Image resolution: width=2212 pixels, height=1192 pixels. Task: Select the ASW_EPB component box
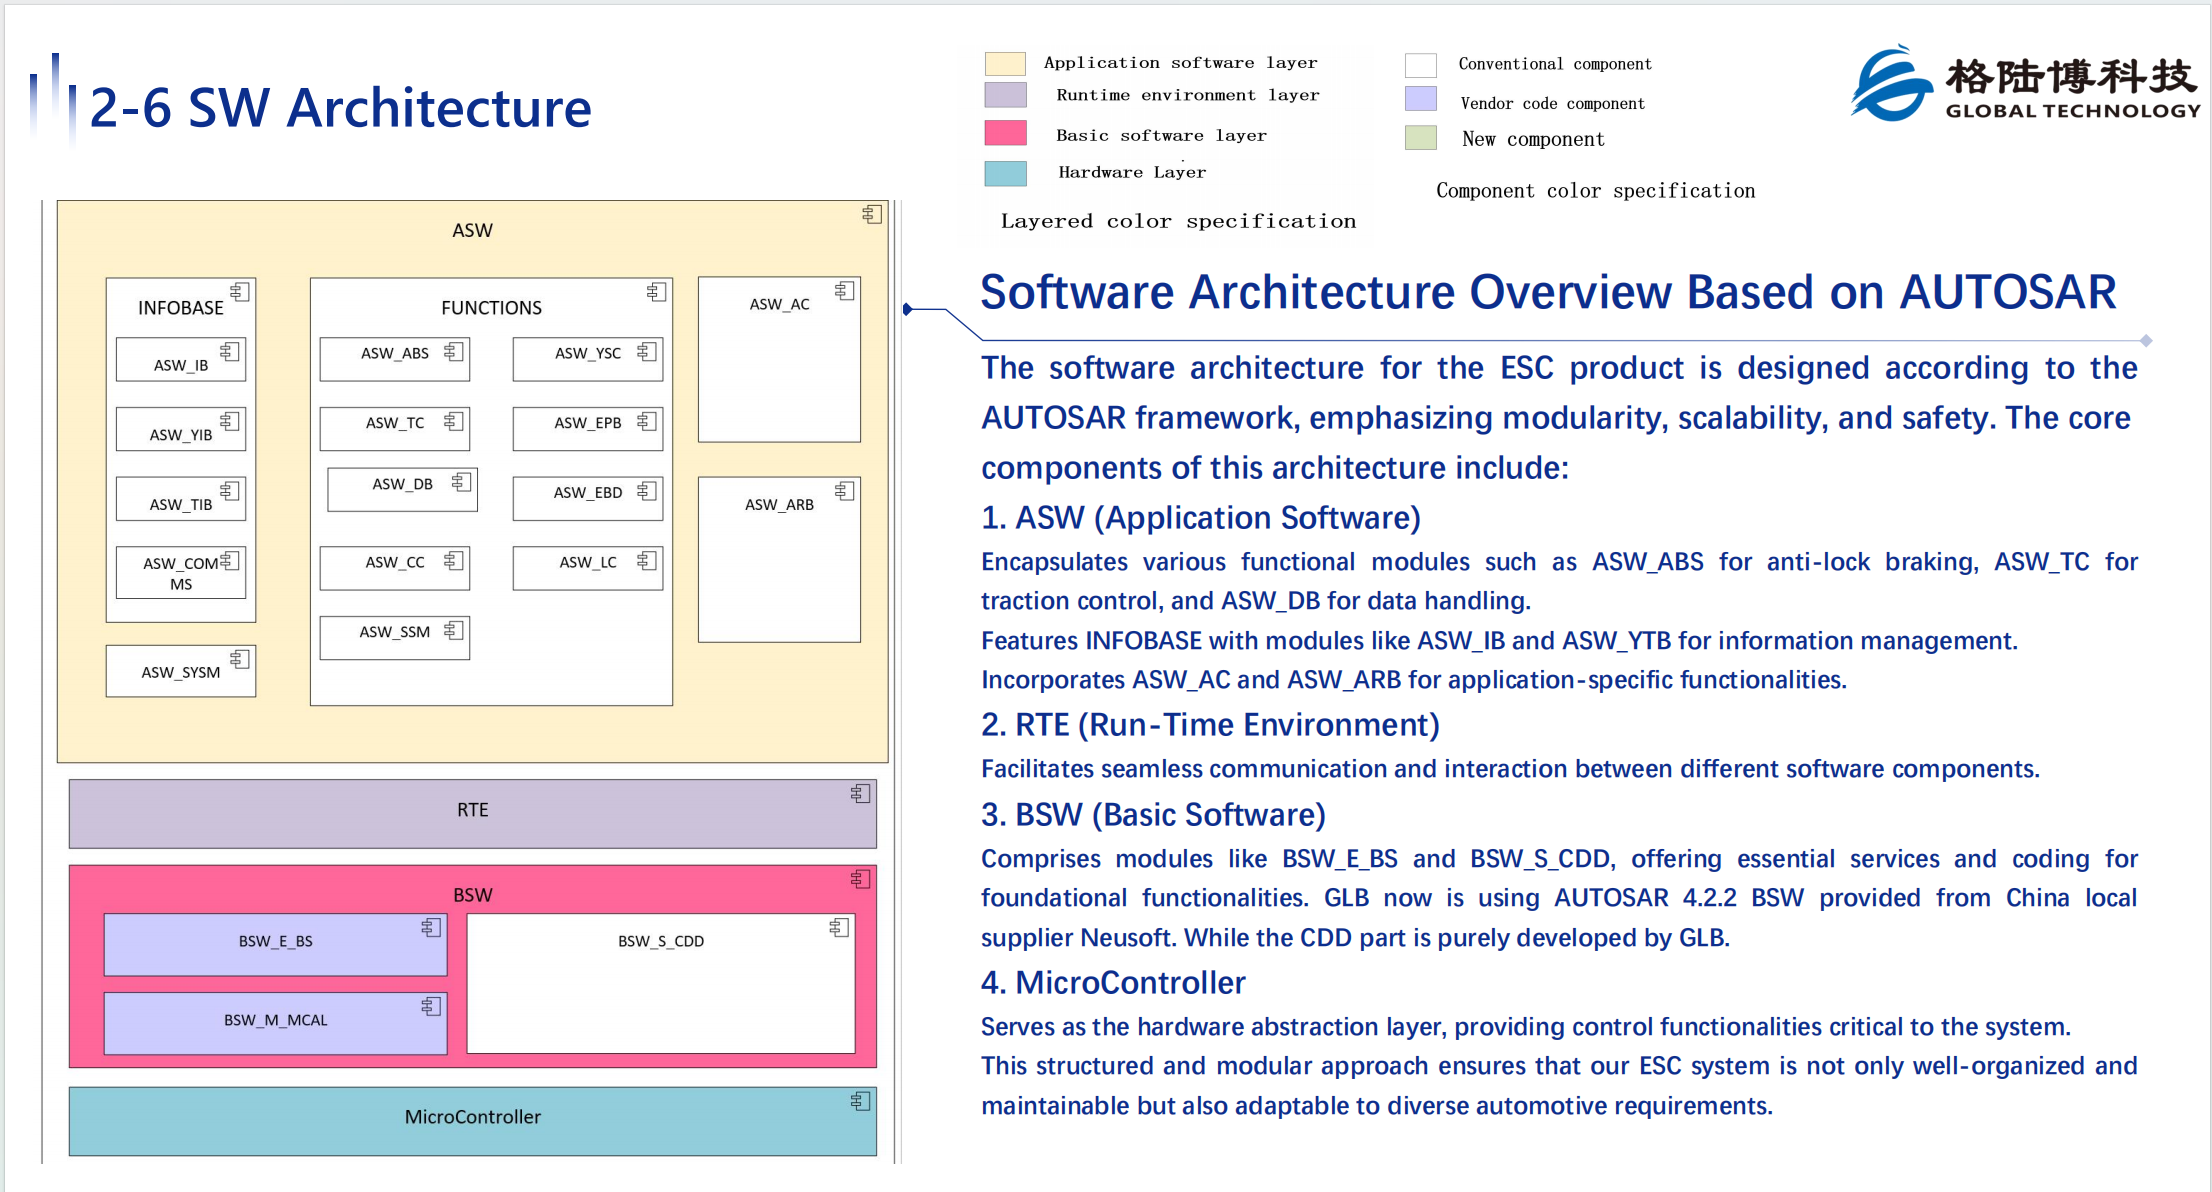click(588, 429)
